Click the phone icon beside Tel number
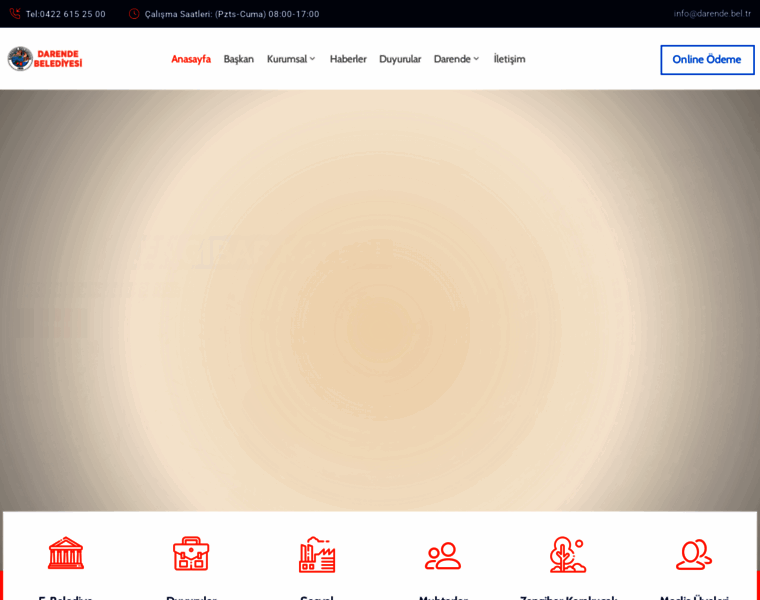 15,14
